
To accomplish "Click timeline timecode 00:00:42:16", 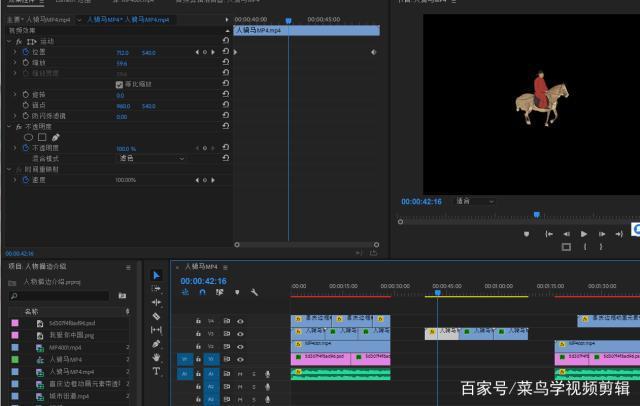I will (x=203, y=281).
